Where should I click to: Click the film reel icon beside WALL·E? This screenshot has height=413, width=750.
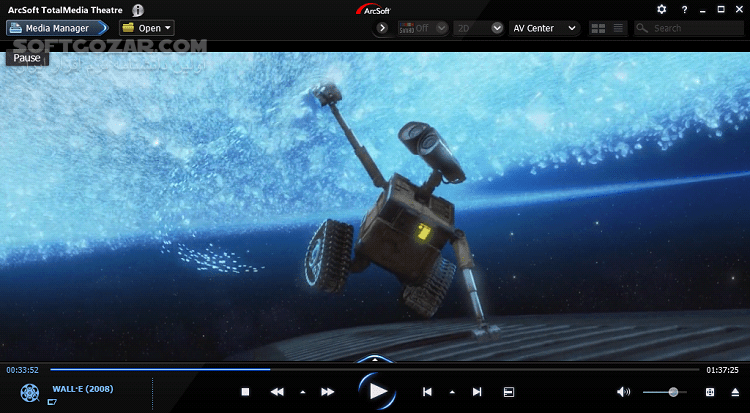[x=29, y=392]
